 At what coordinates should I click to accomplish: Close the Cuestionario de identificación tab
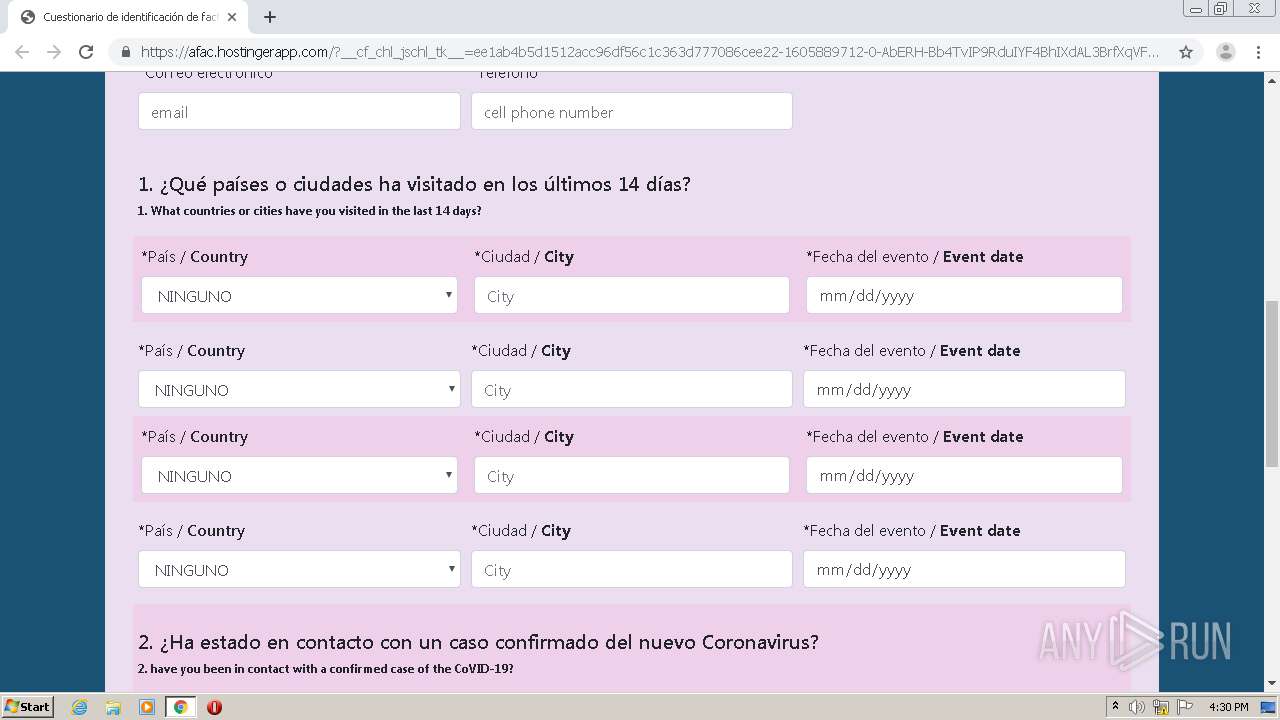[x=232, y=17]
